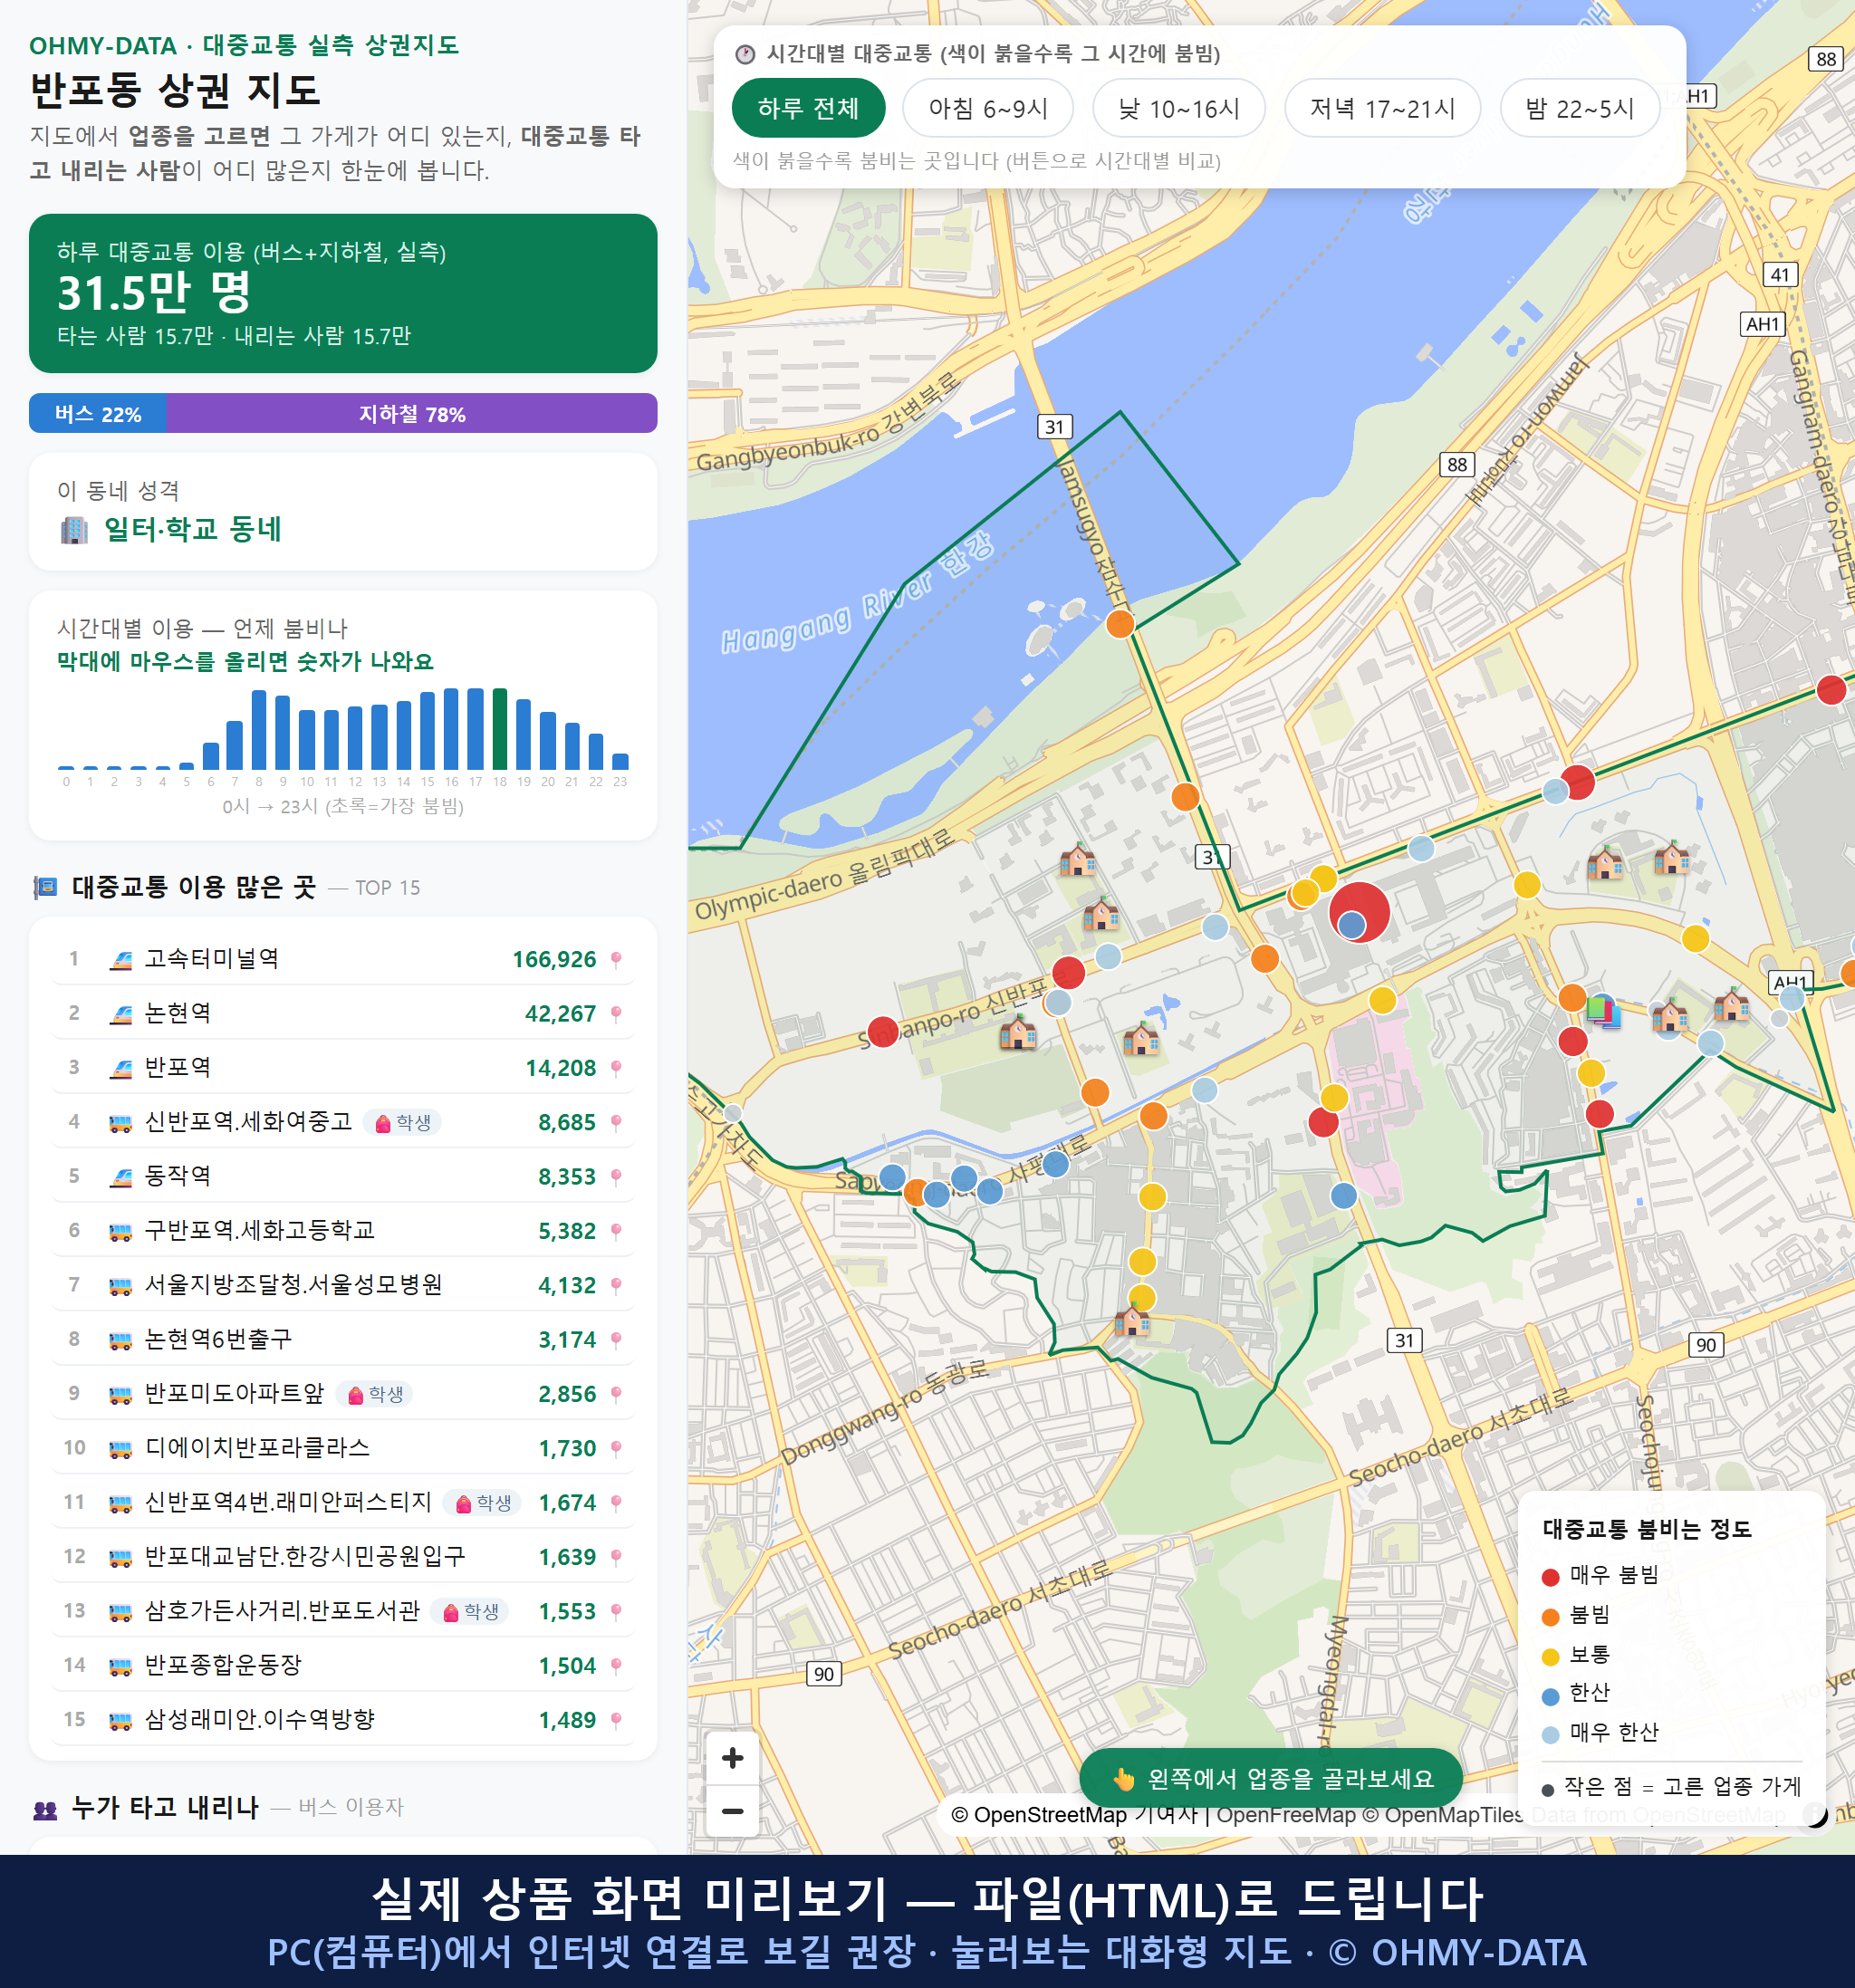Open the OpenFreeMap attribution link
This screenshot has height=1988, width=1855.
1286,1814
